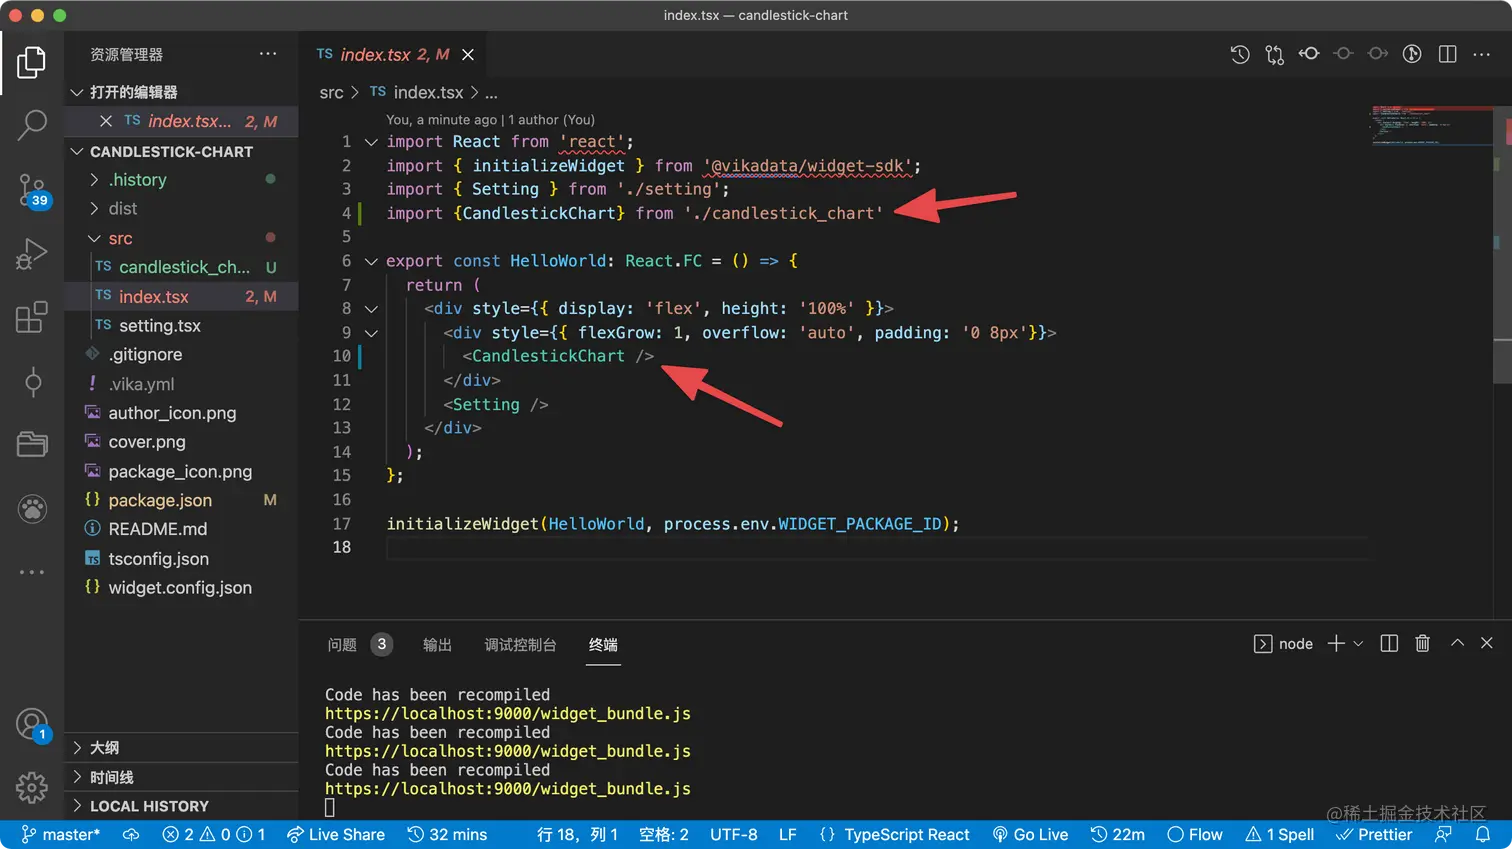Screen dimensions: 1512x849
Task: Click Live Share in status bar
Action: tap(336, 834)
